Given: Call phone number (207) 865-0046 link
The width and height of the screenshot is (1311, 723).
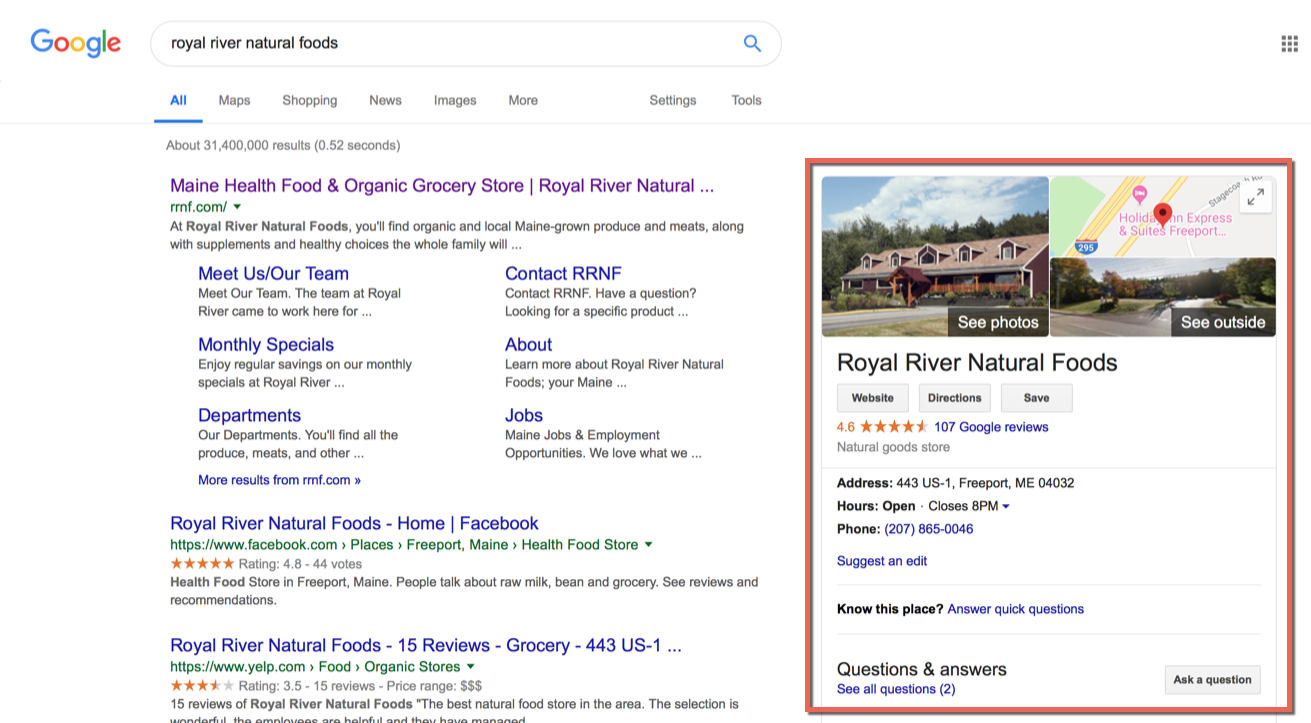Looking at the screenshot, I should coord(929,529).
